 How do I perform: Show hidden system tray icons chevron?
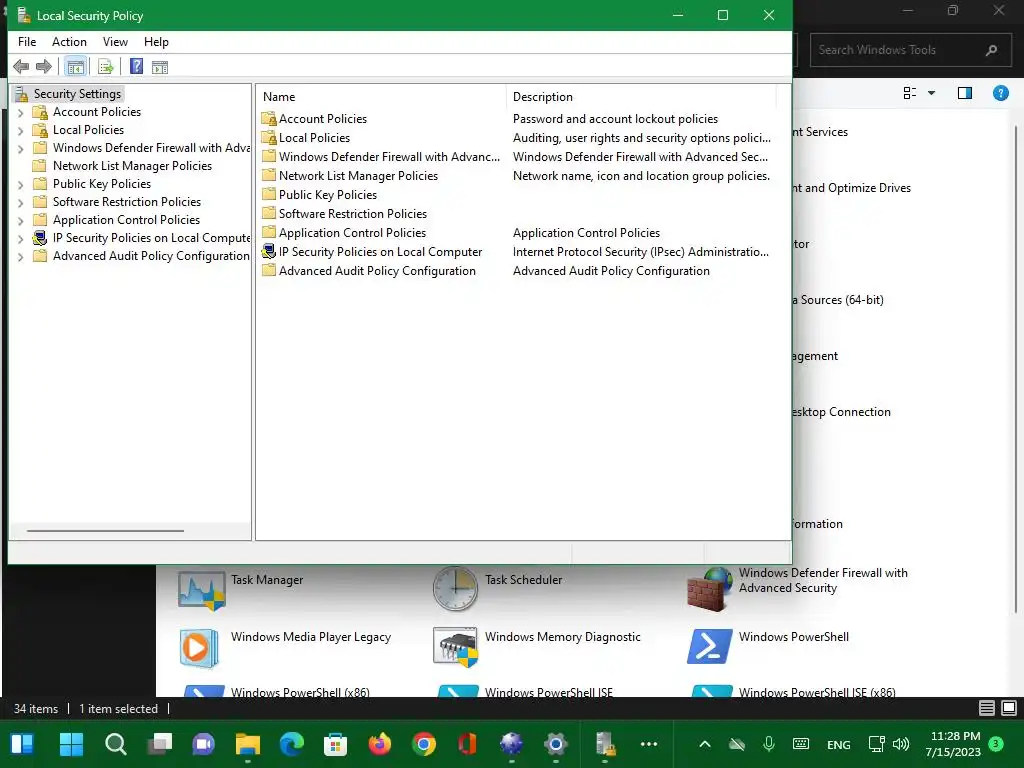pos(705,744)
